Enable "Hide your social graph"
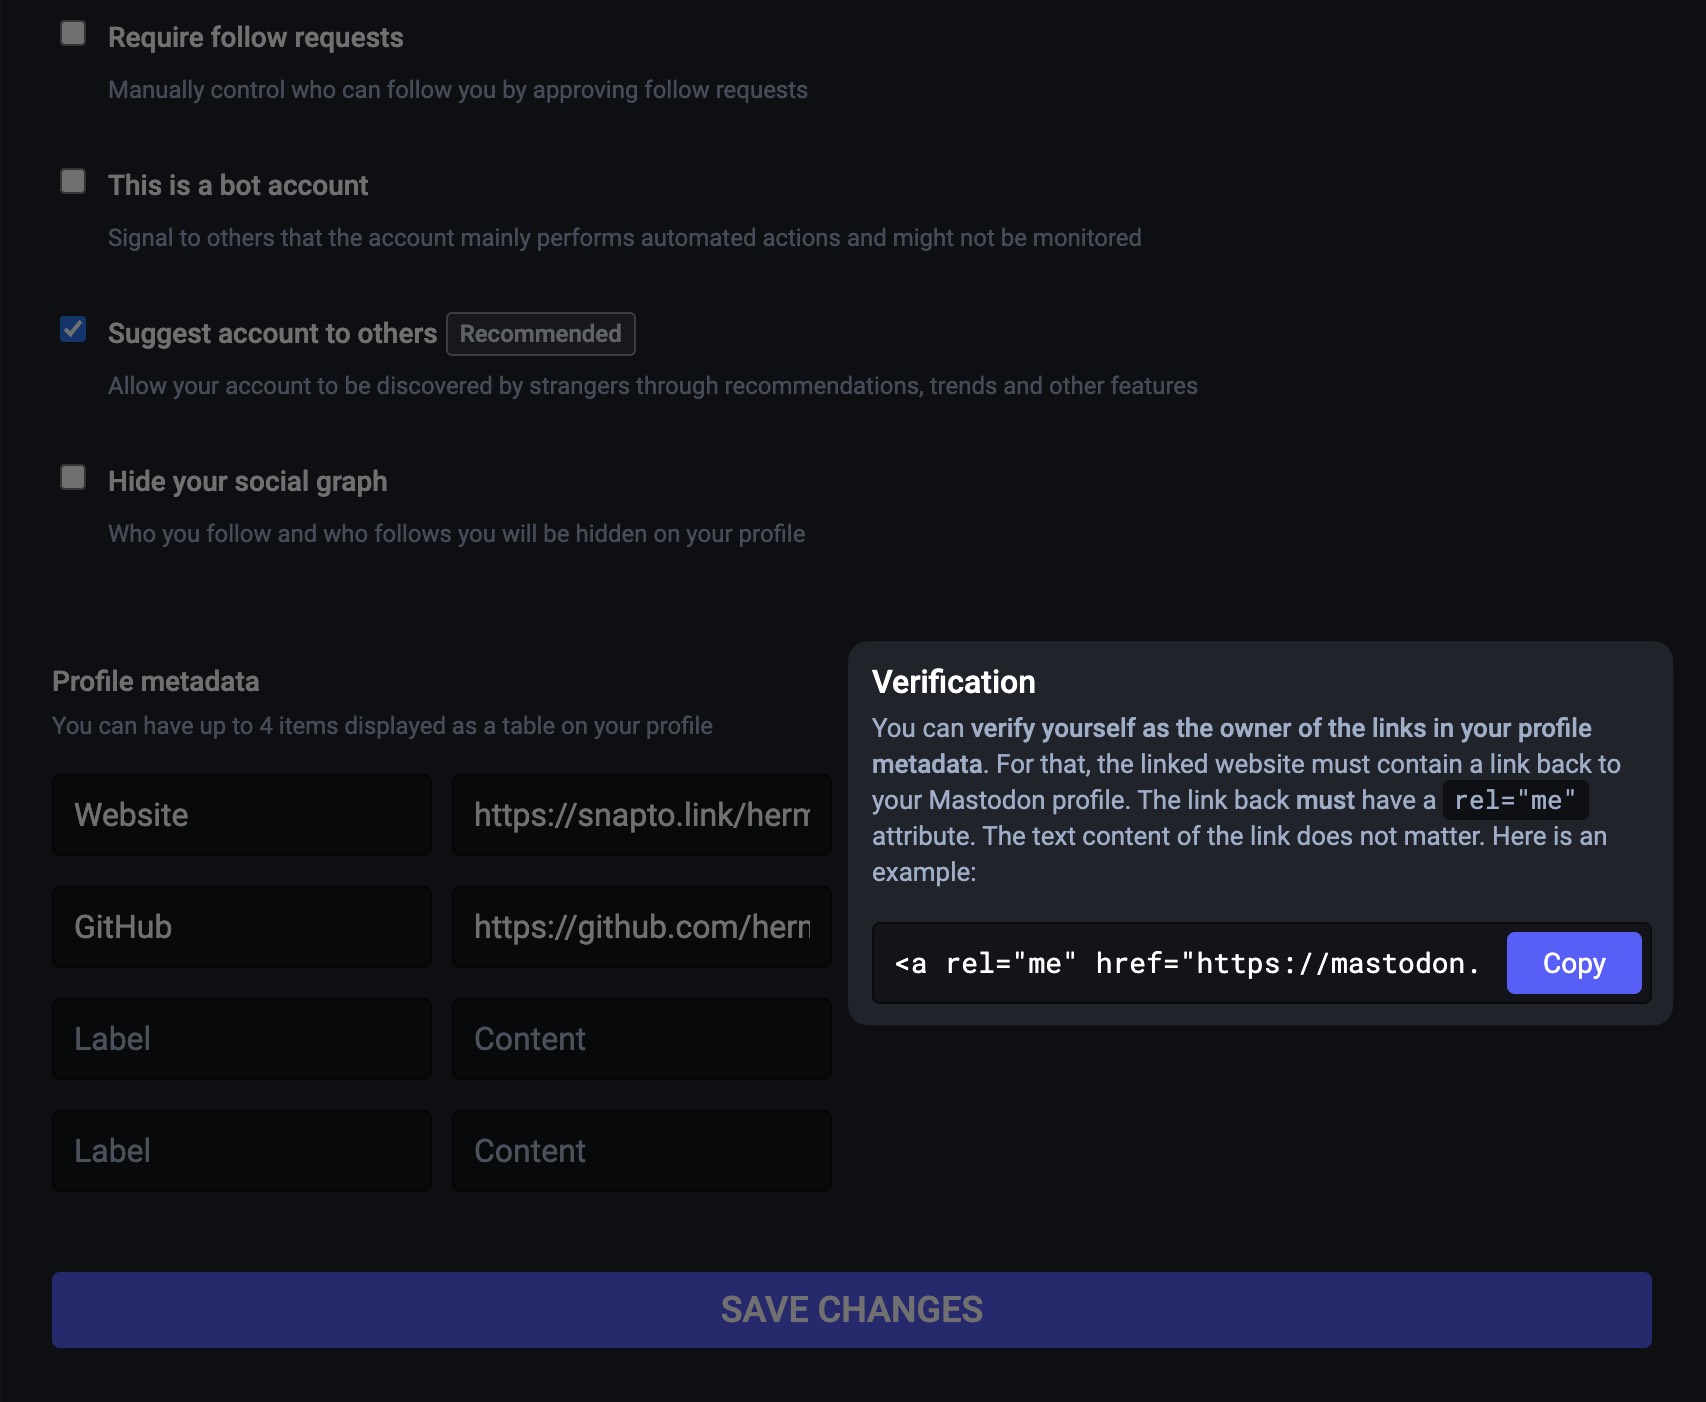This screenshot has width=1706, height=1402. coord(72,478)
